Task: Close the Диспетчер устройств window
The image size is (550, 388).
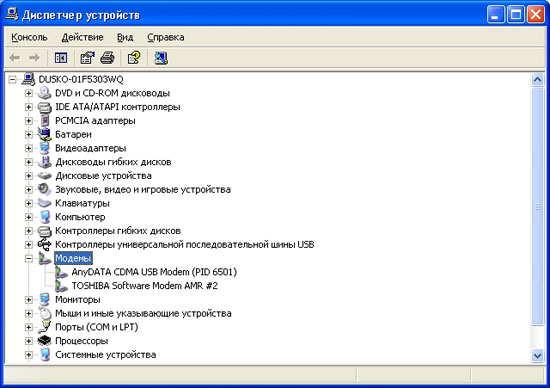Action: (x=536, y=15)
